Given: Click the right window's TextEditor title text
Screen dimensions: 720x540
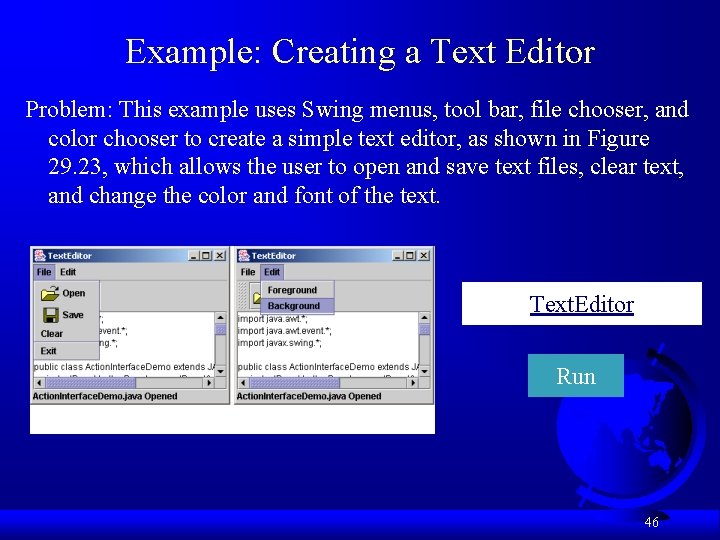Looking at the screenshot, I should click(x=274, y=256).
